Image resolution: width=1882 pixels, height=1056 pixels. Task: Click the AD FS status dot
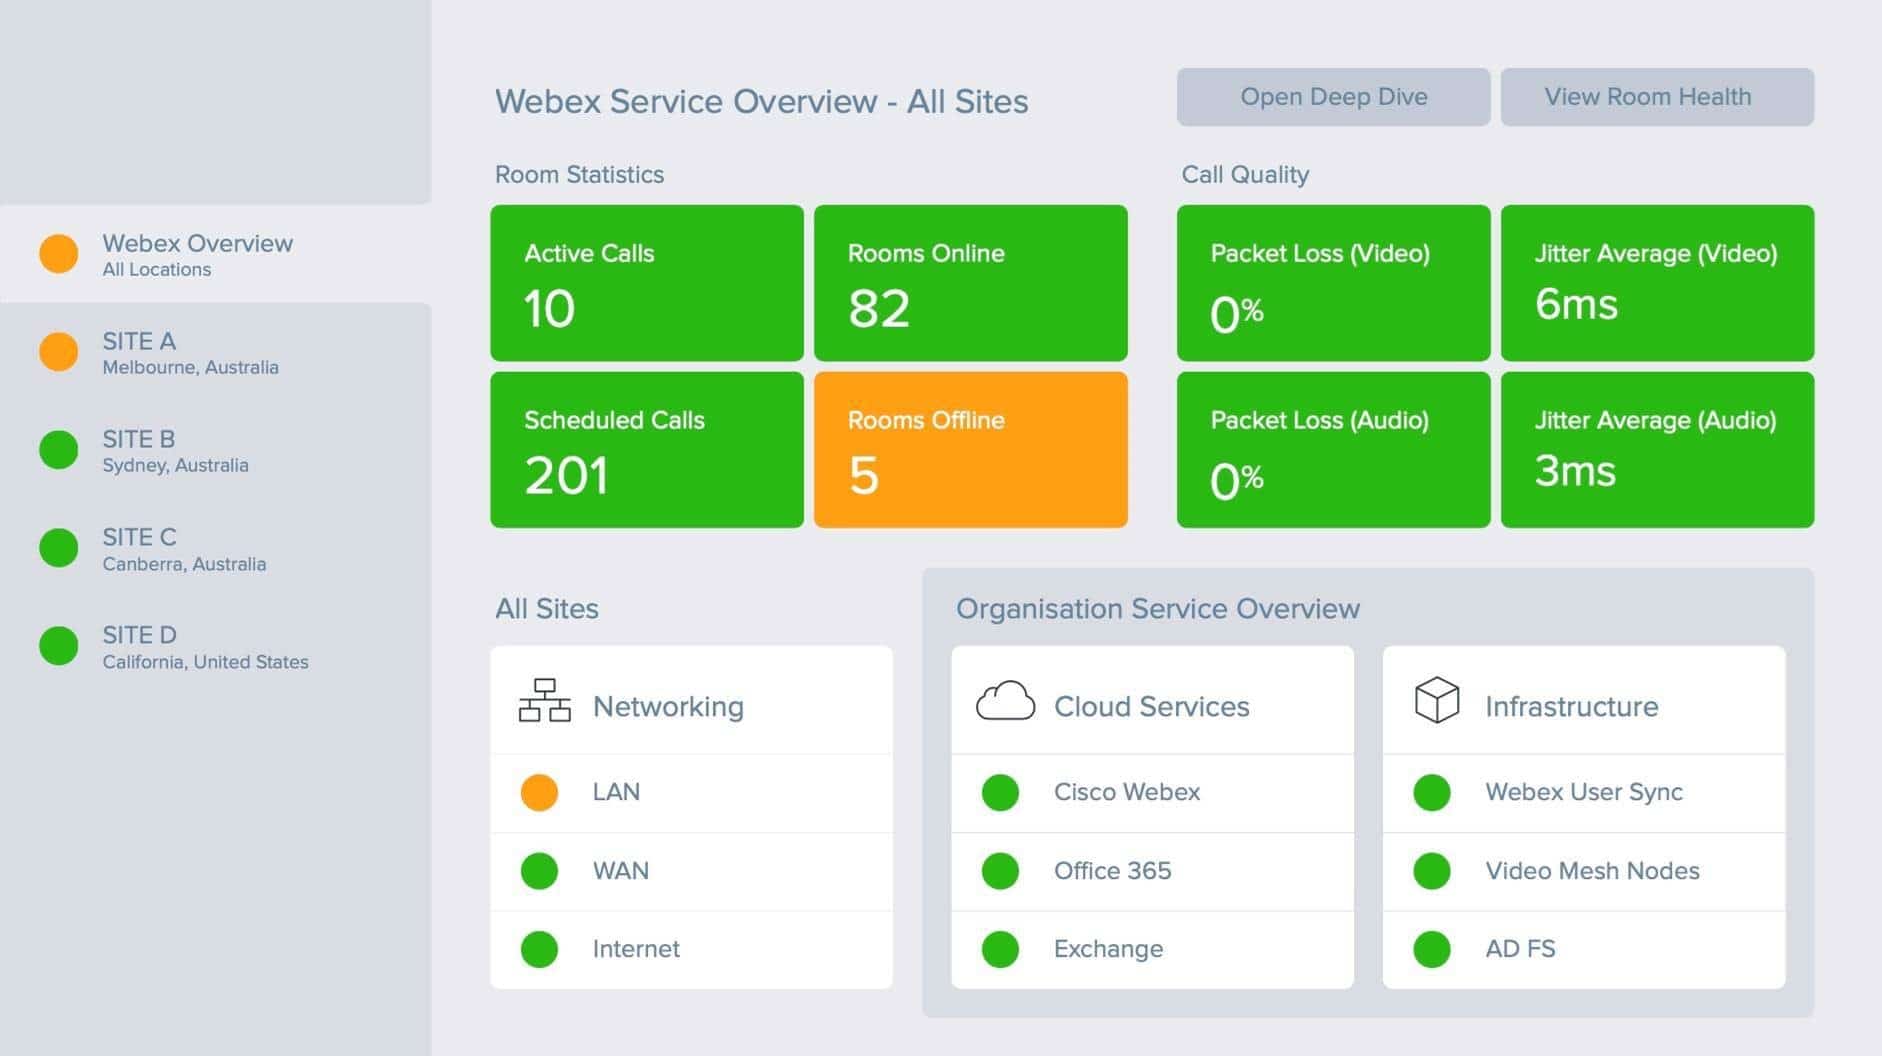tap(1432, 949)
